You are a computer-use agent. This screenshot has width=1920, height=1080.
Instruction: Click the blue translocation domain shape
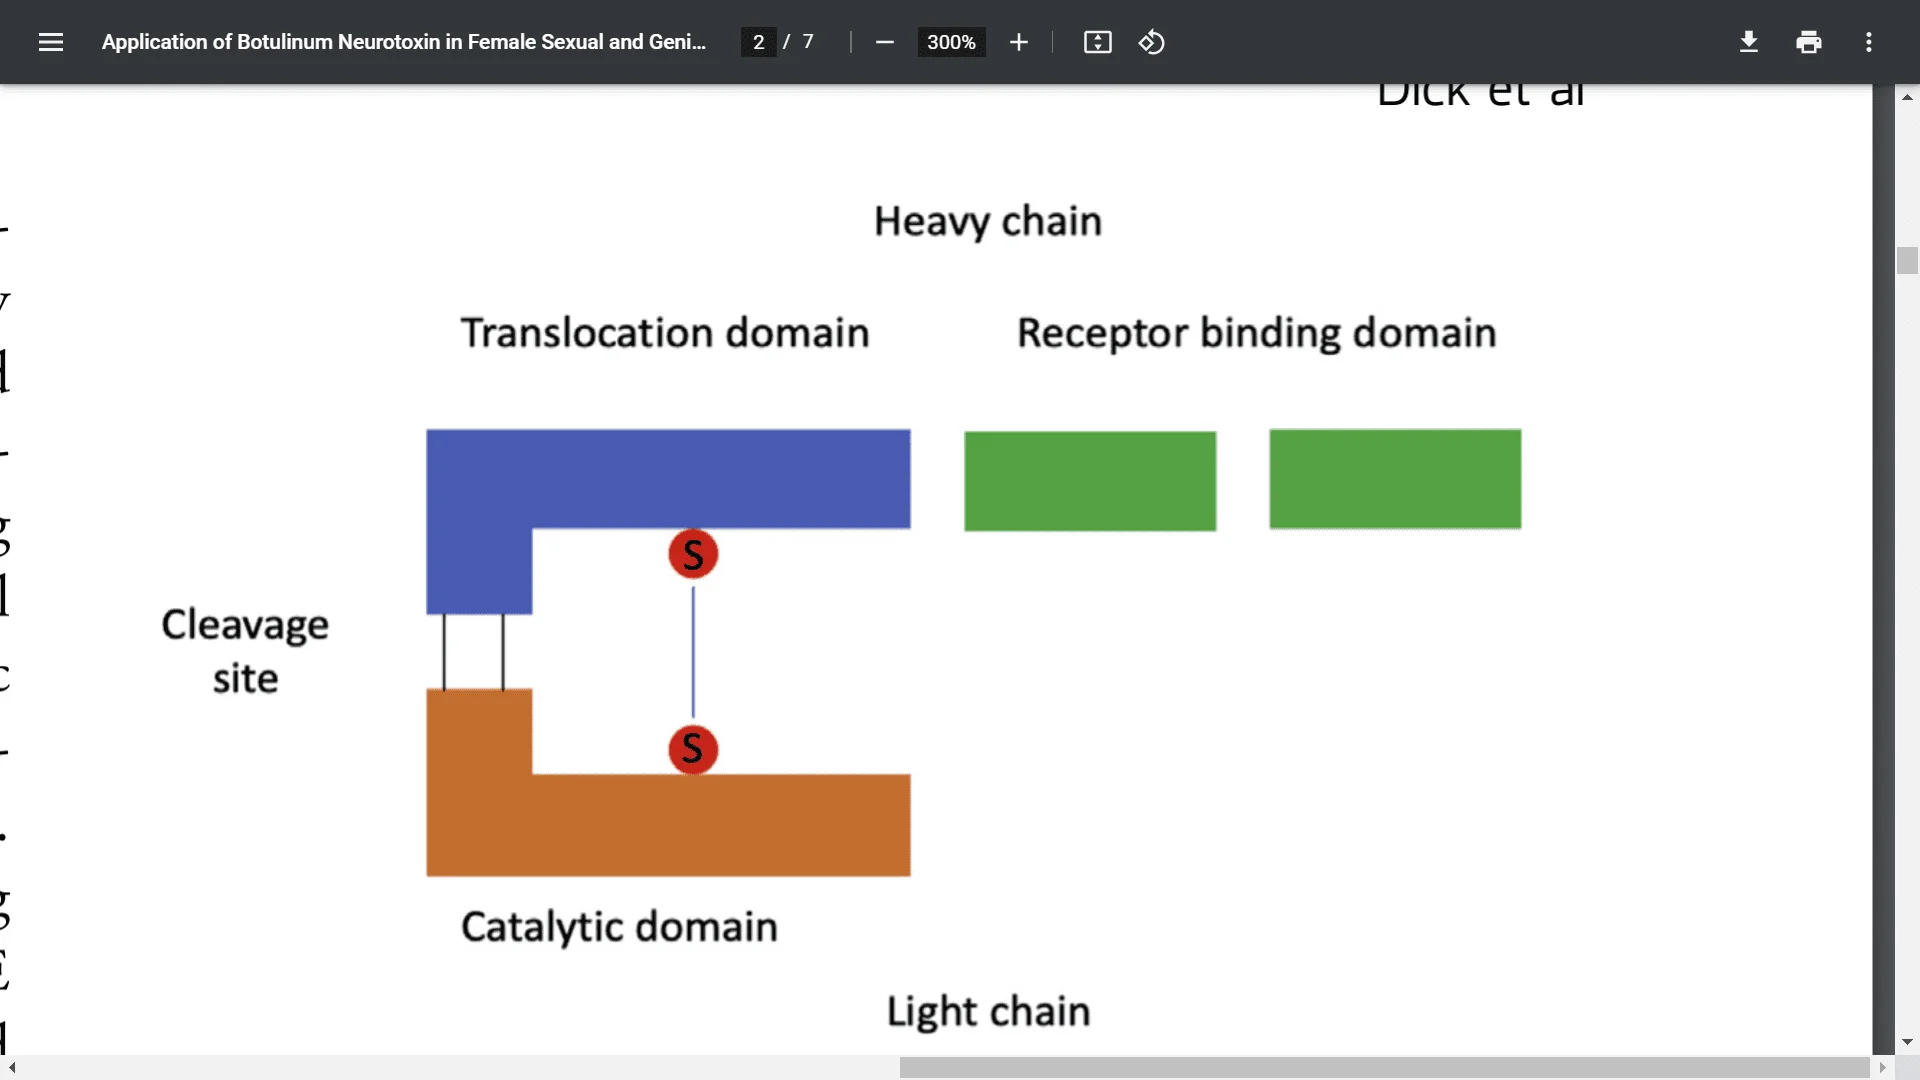pos(668,480)
